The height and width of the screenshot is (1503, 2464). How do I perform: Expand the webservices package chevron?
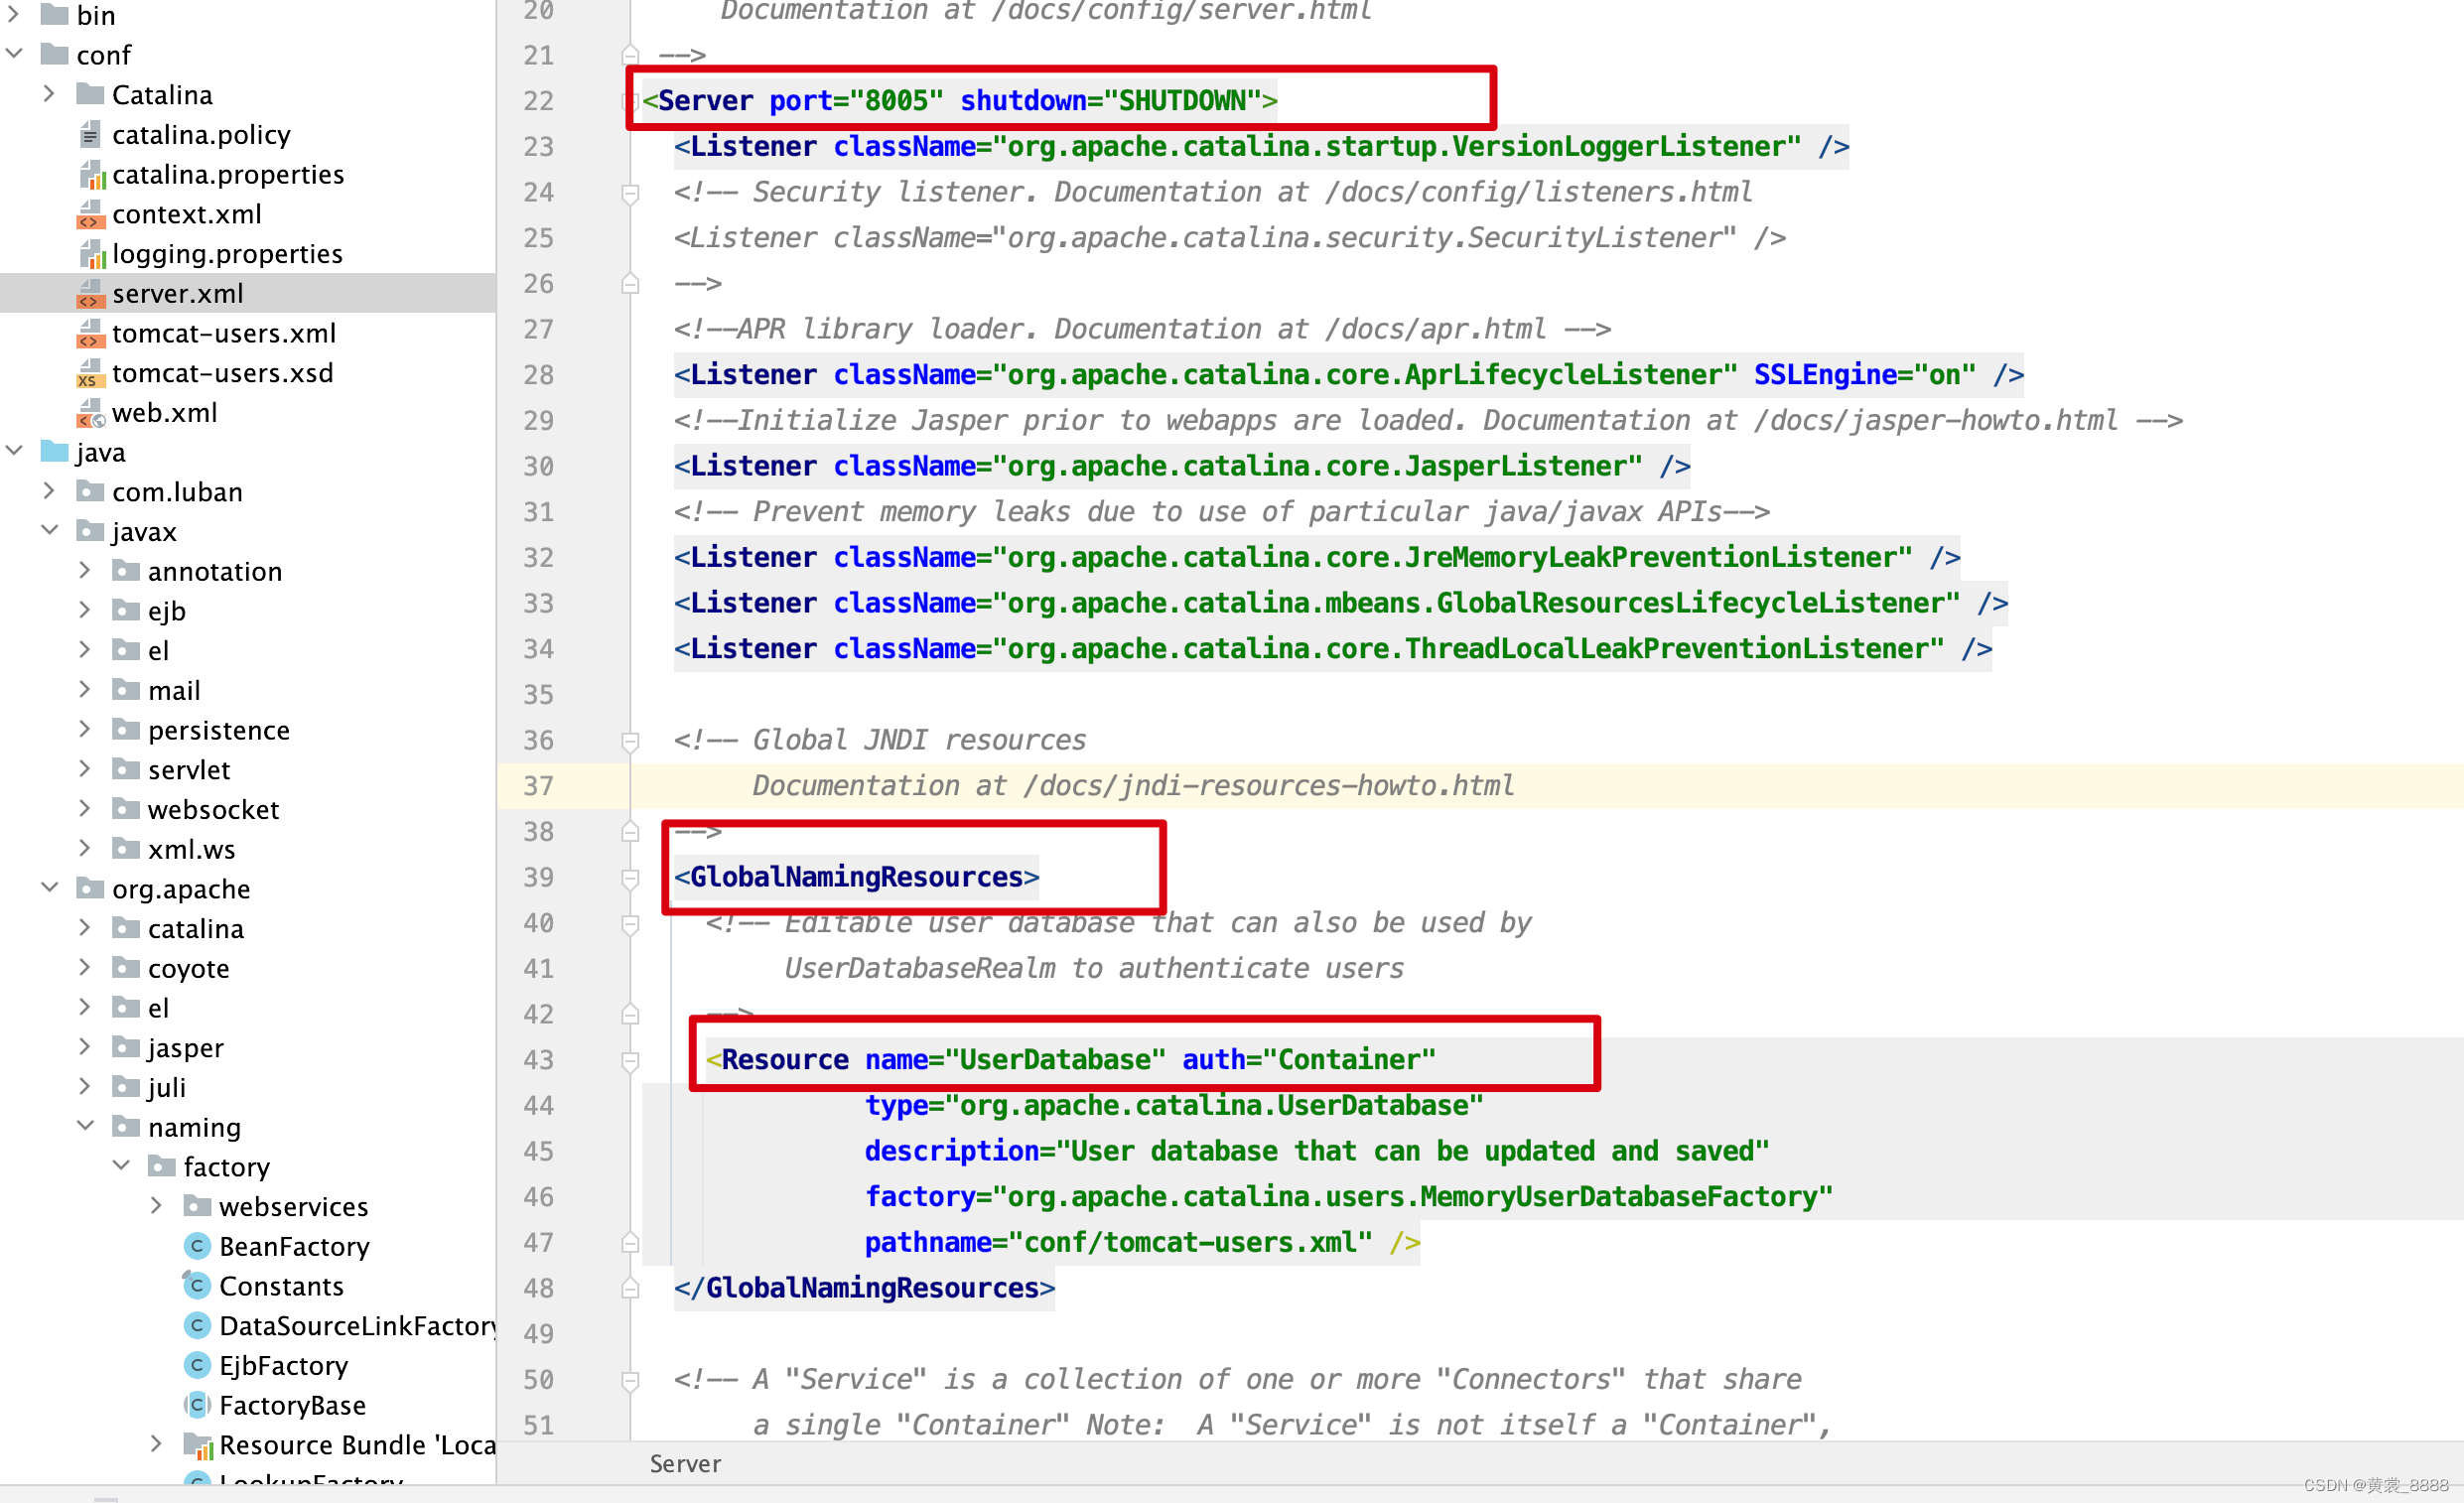point(157,1206)
